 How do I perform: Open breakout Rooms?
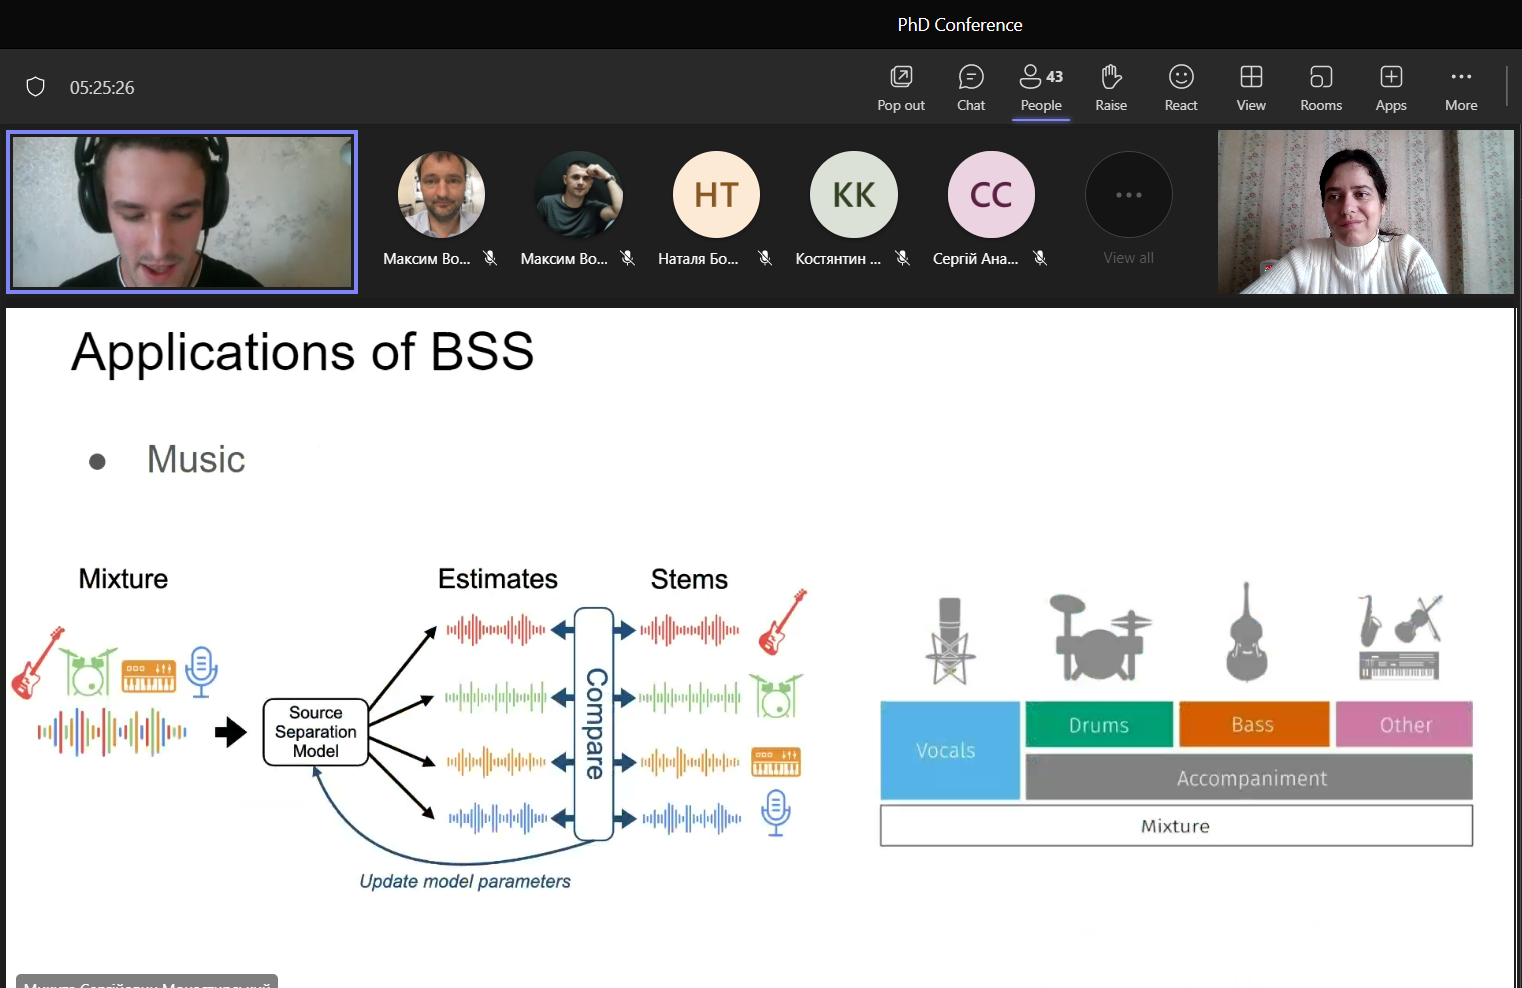(x=1320, y=88)
